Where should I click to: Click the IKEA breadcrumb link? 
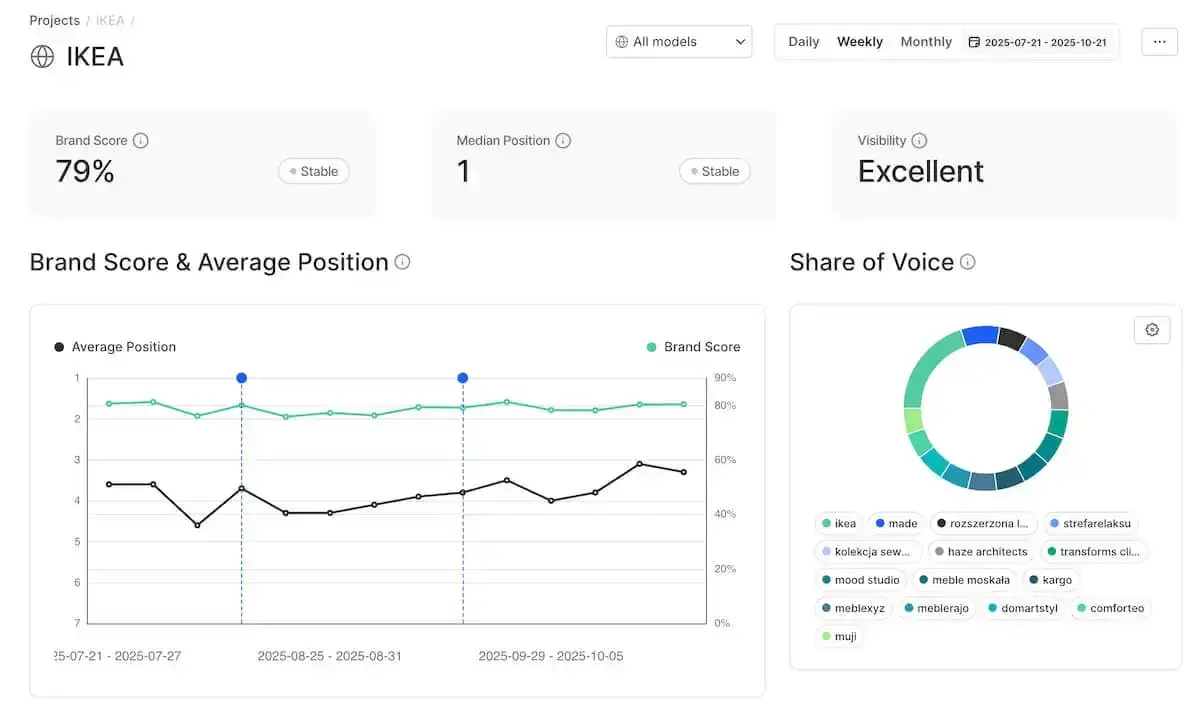click(110, 20)
